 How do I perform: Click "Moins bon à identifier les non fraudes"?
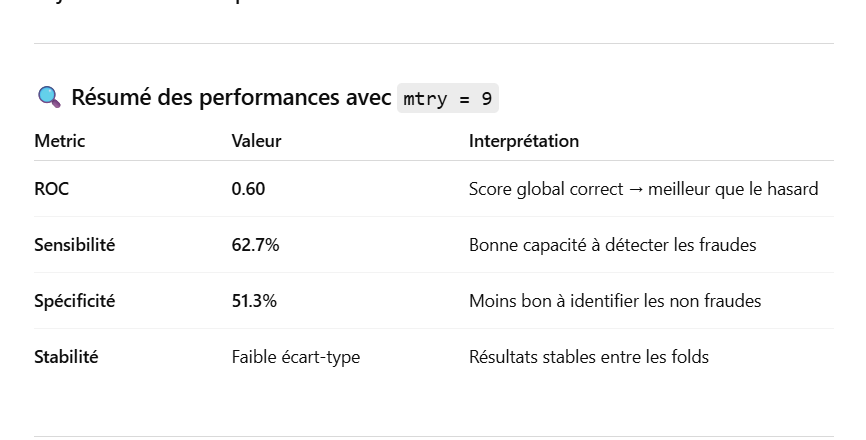pyautogui.click(x=614, y=301)
